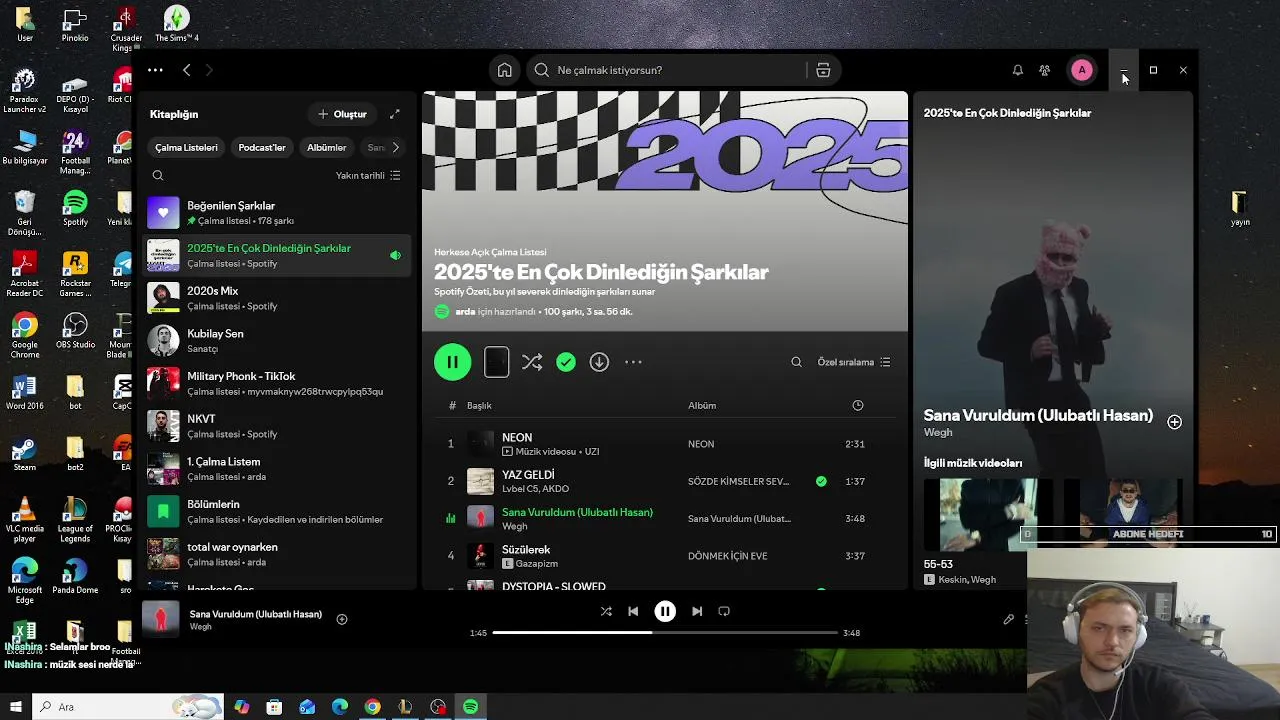Open the Windows Start menu
Screen dimensions: 1280x720
[15, 707]
